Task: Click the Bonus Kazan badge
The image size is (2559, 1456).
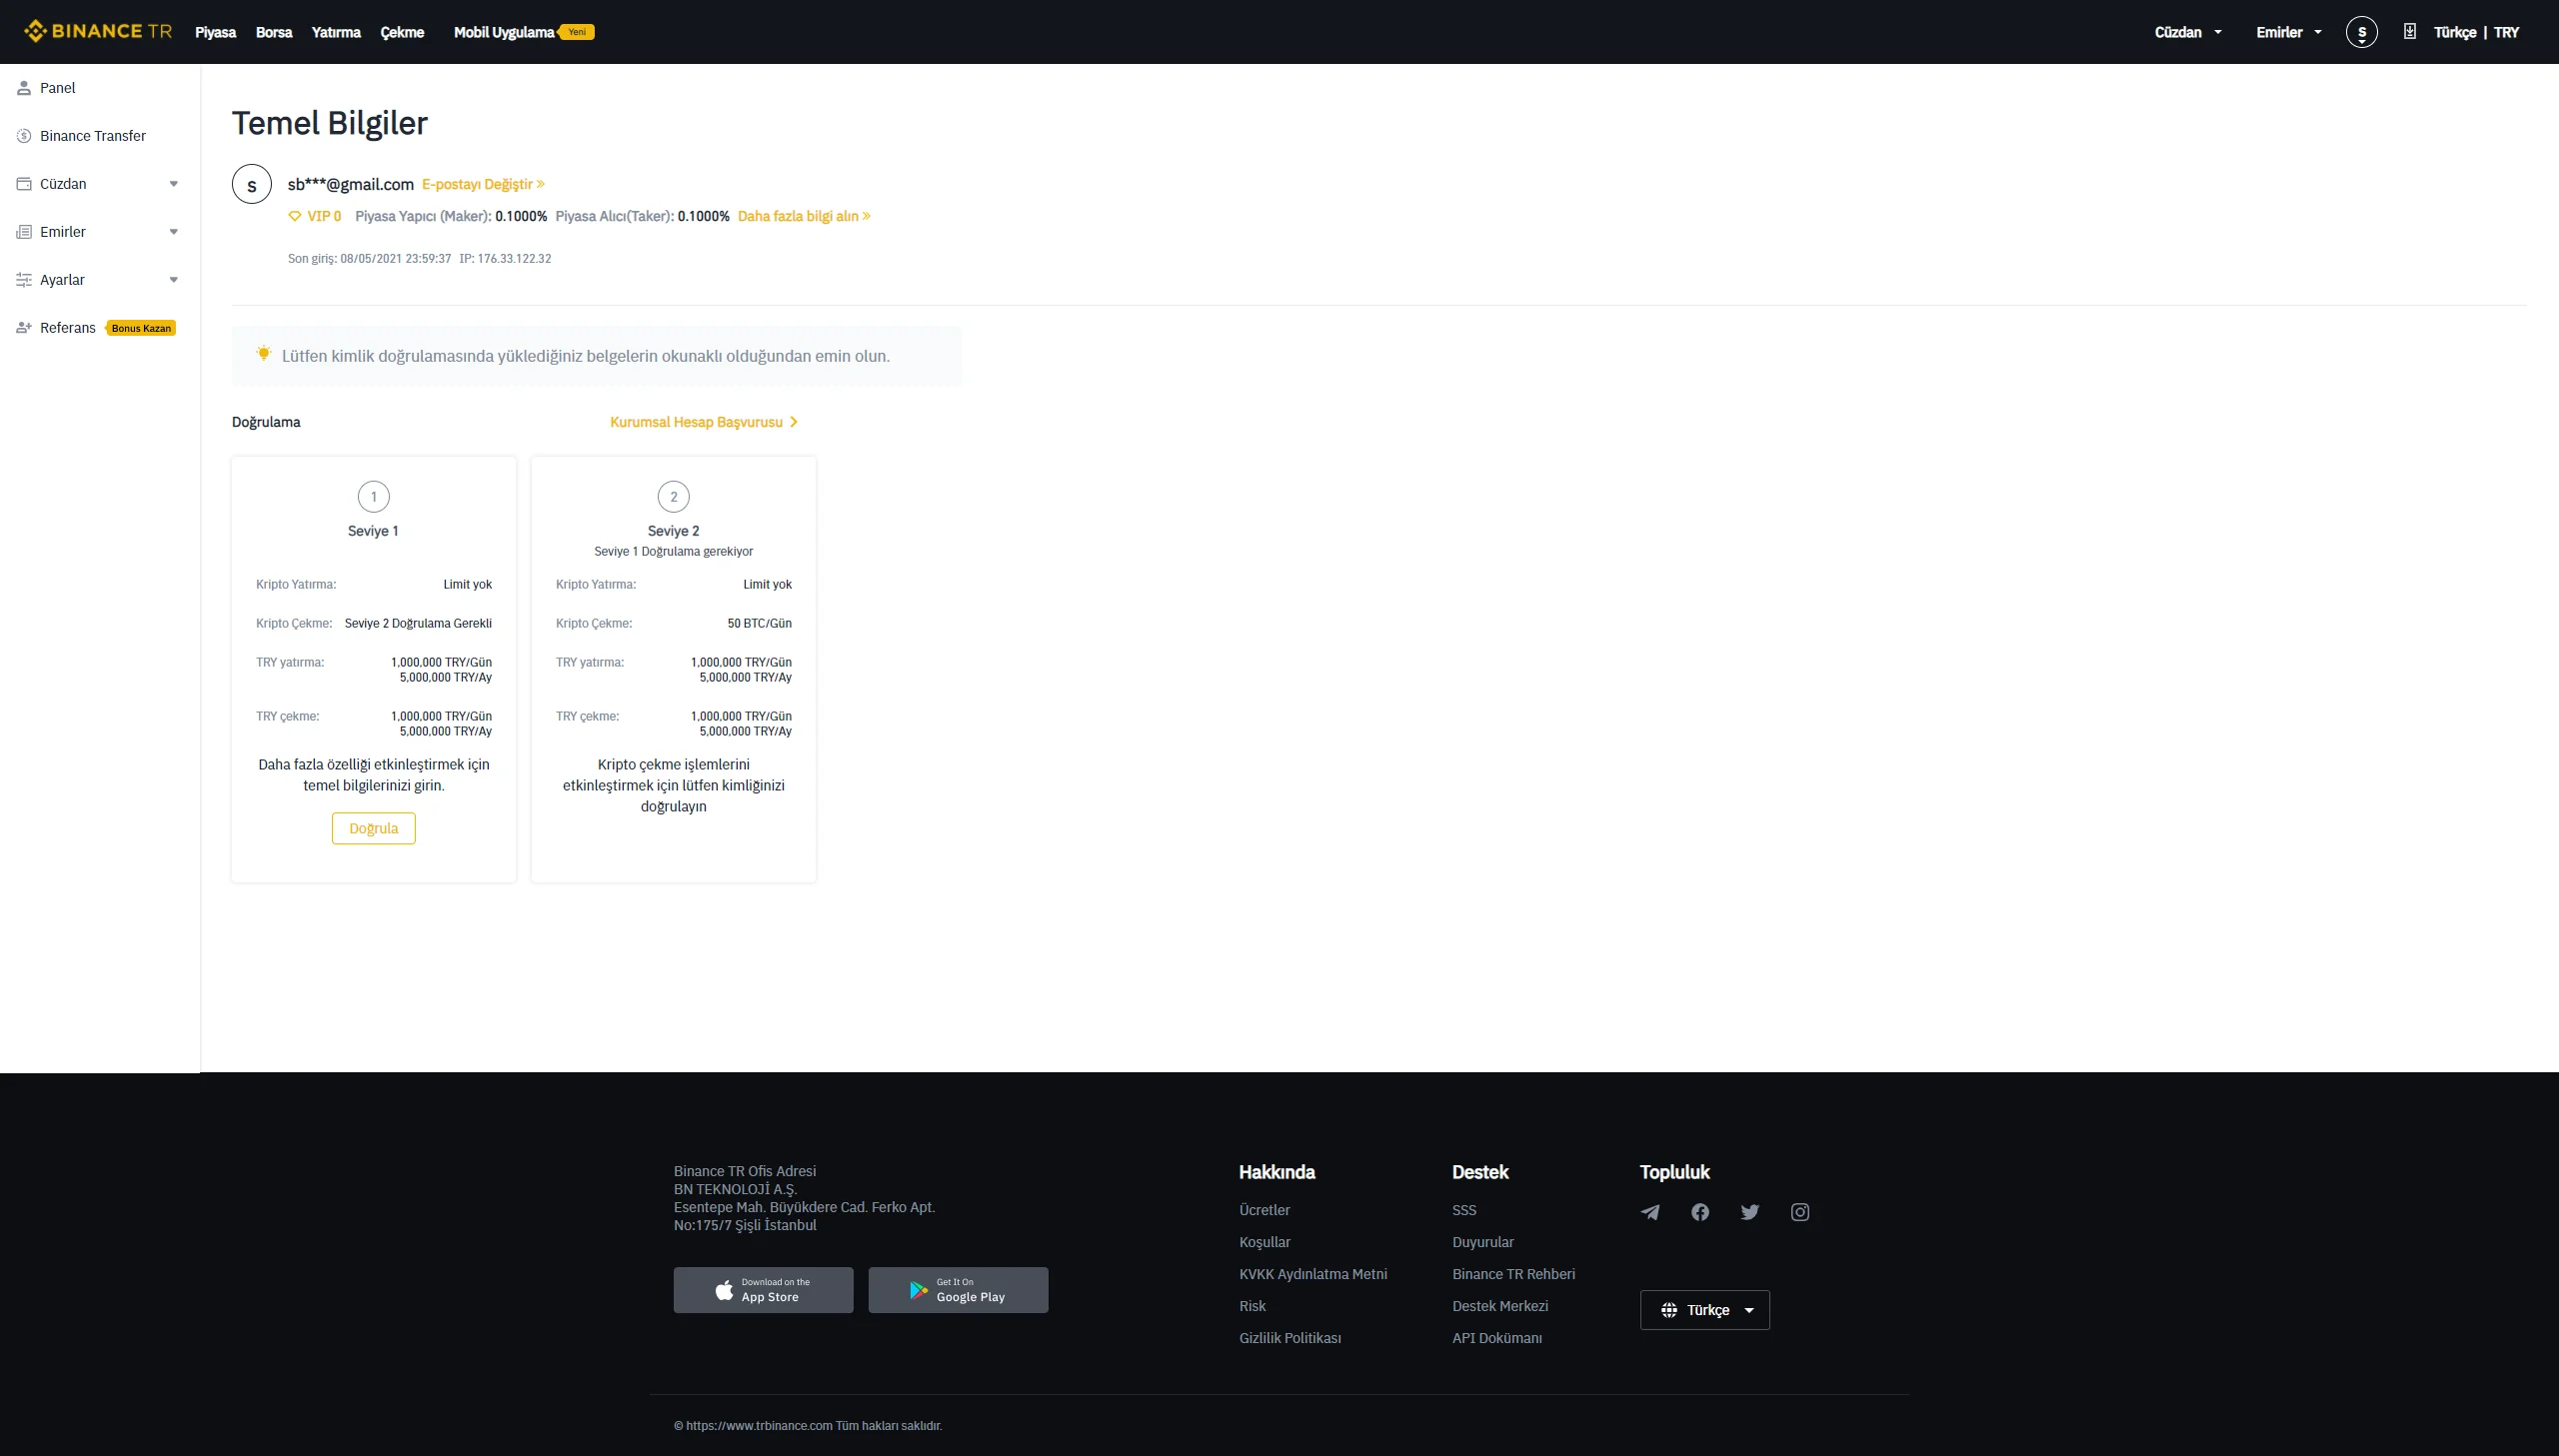Action: coord(141,328)
